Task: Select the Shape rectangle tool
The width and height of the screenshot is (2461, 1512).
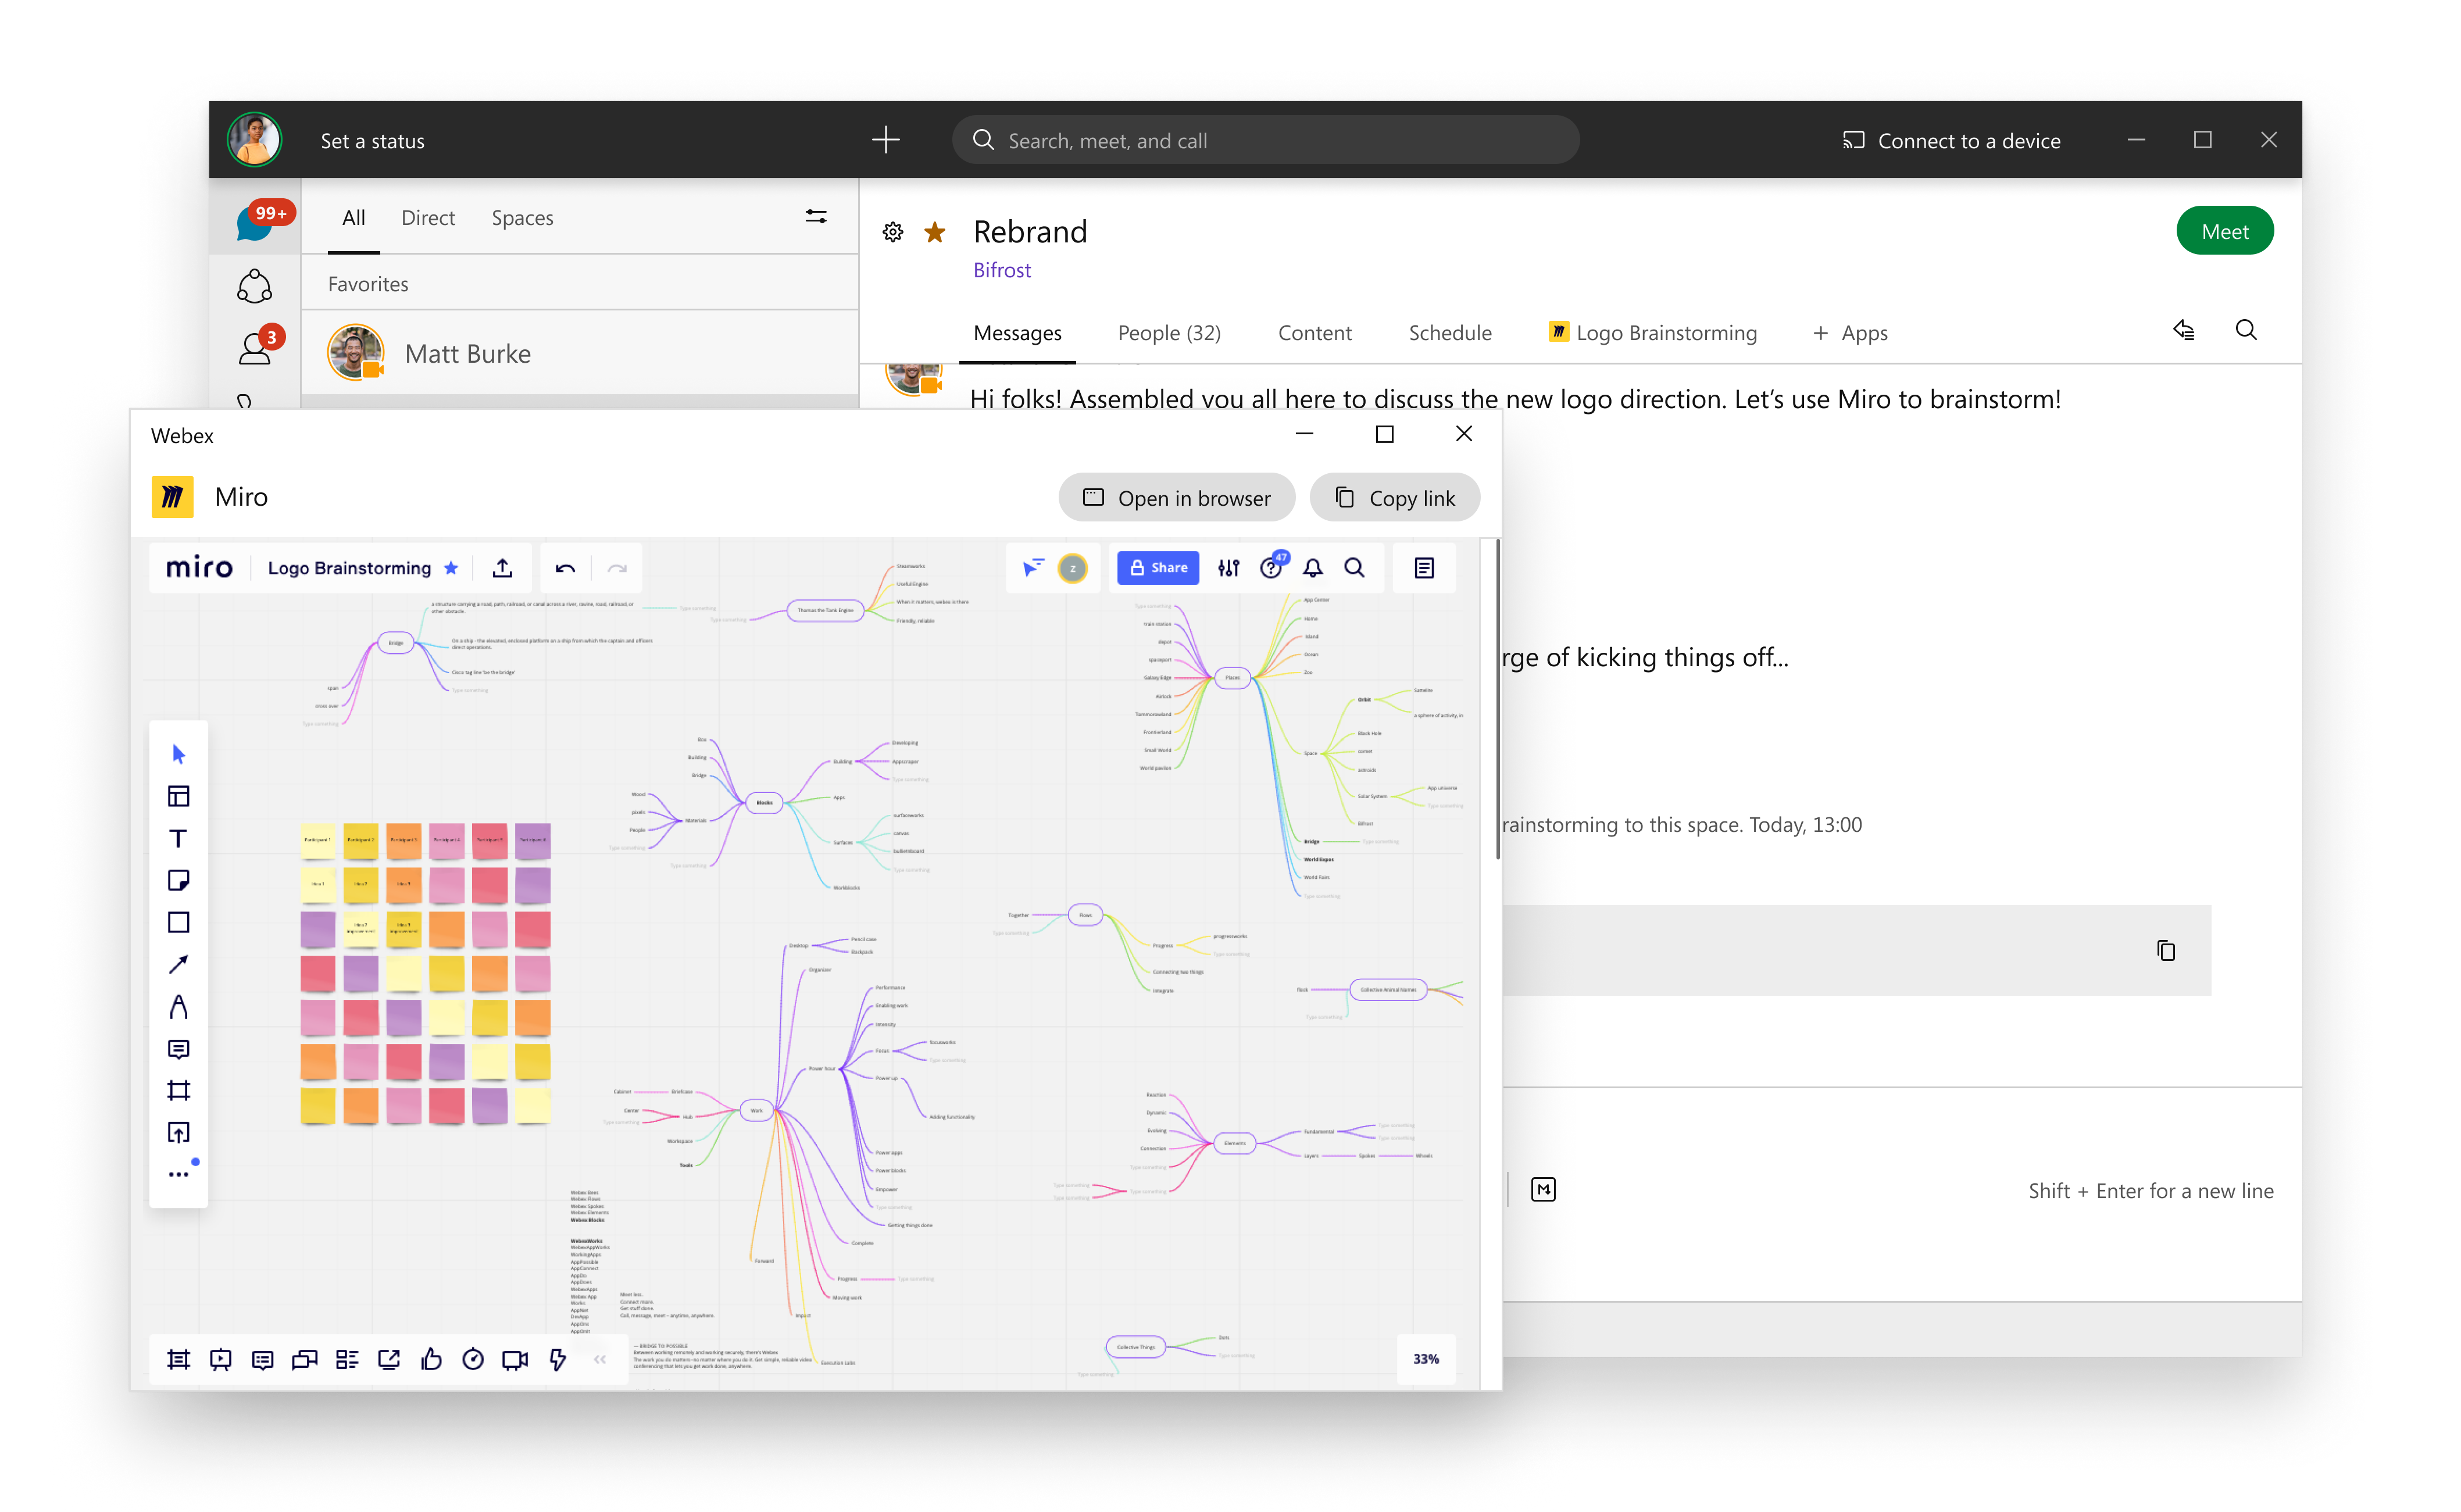Action: tap(178, 922)
